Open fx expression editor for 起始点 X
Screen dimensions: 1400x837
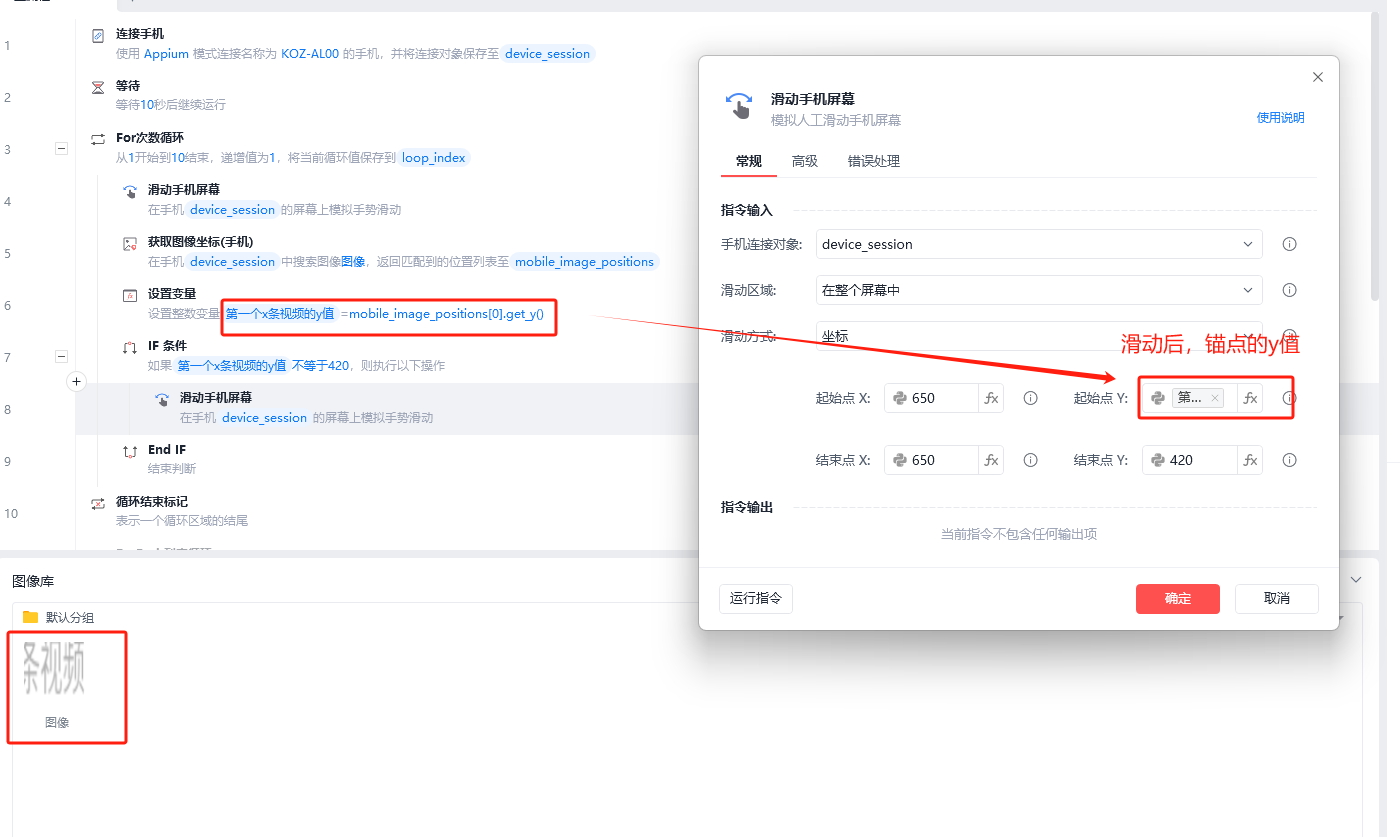[x=992, y=398]
